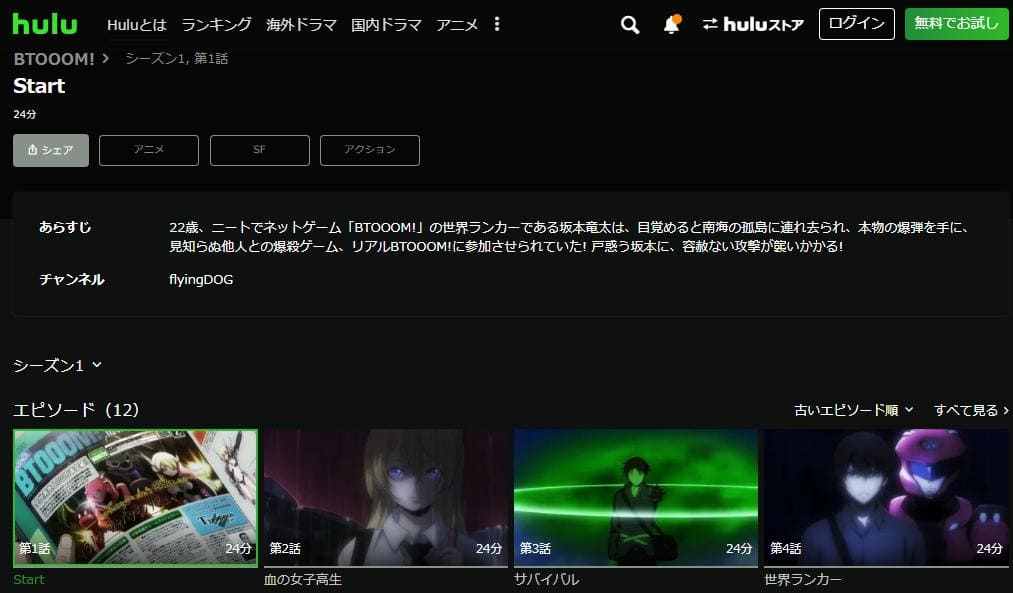Open ランキング menu item
Image resolution: width=1013 pixels, height=593 pixels.
pyautogui.click(x=216, y=25)
